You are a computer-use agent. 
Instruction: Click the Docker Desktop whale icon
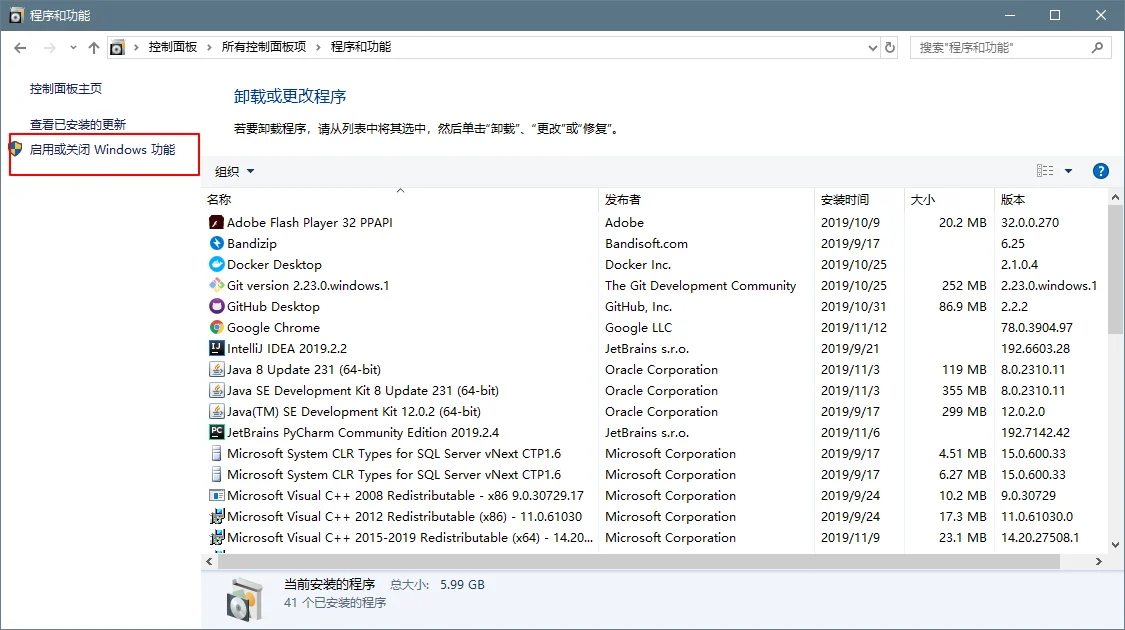pos(216,264)
